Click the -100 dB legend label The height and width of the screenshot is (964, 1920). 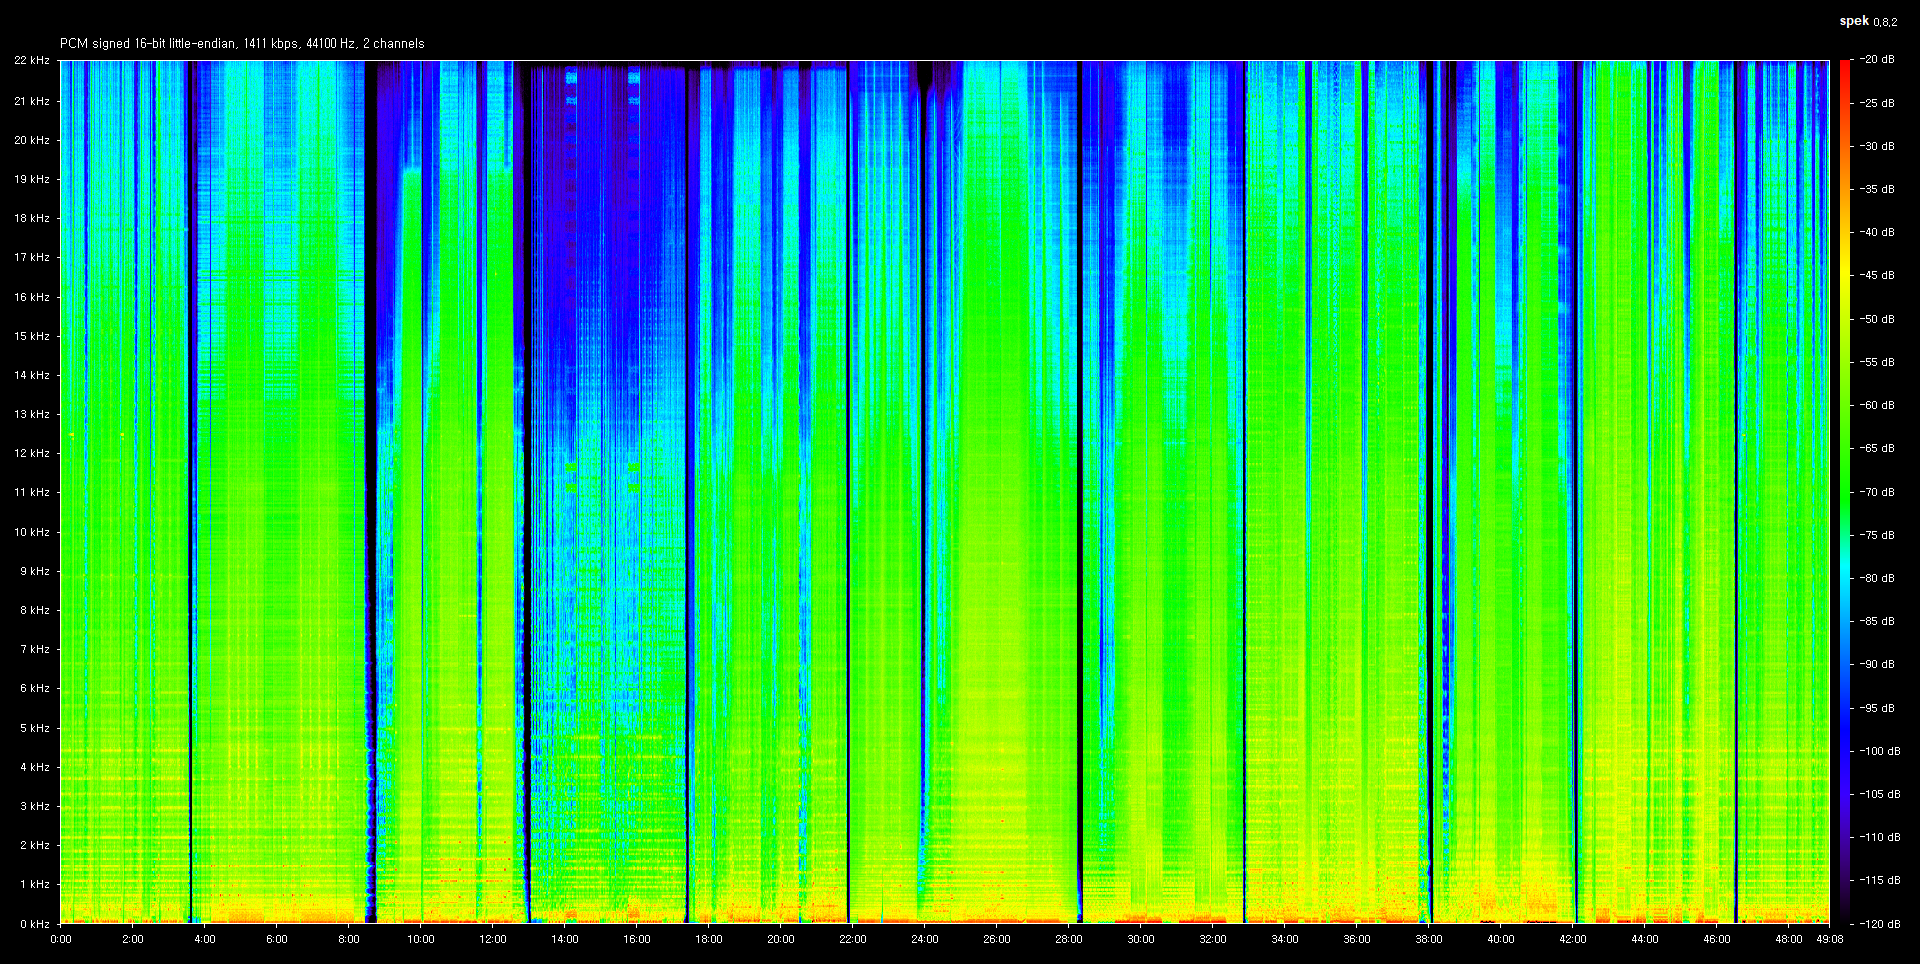tap(1880, 751)
